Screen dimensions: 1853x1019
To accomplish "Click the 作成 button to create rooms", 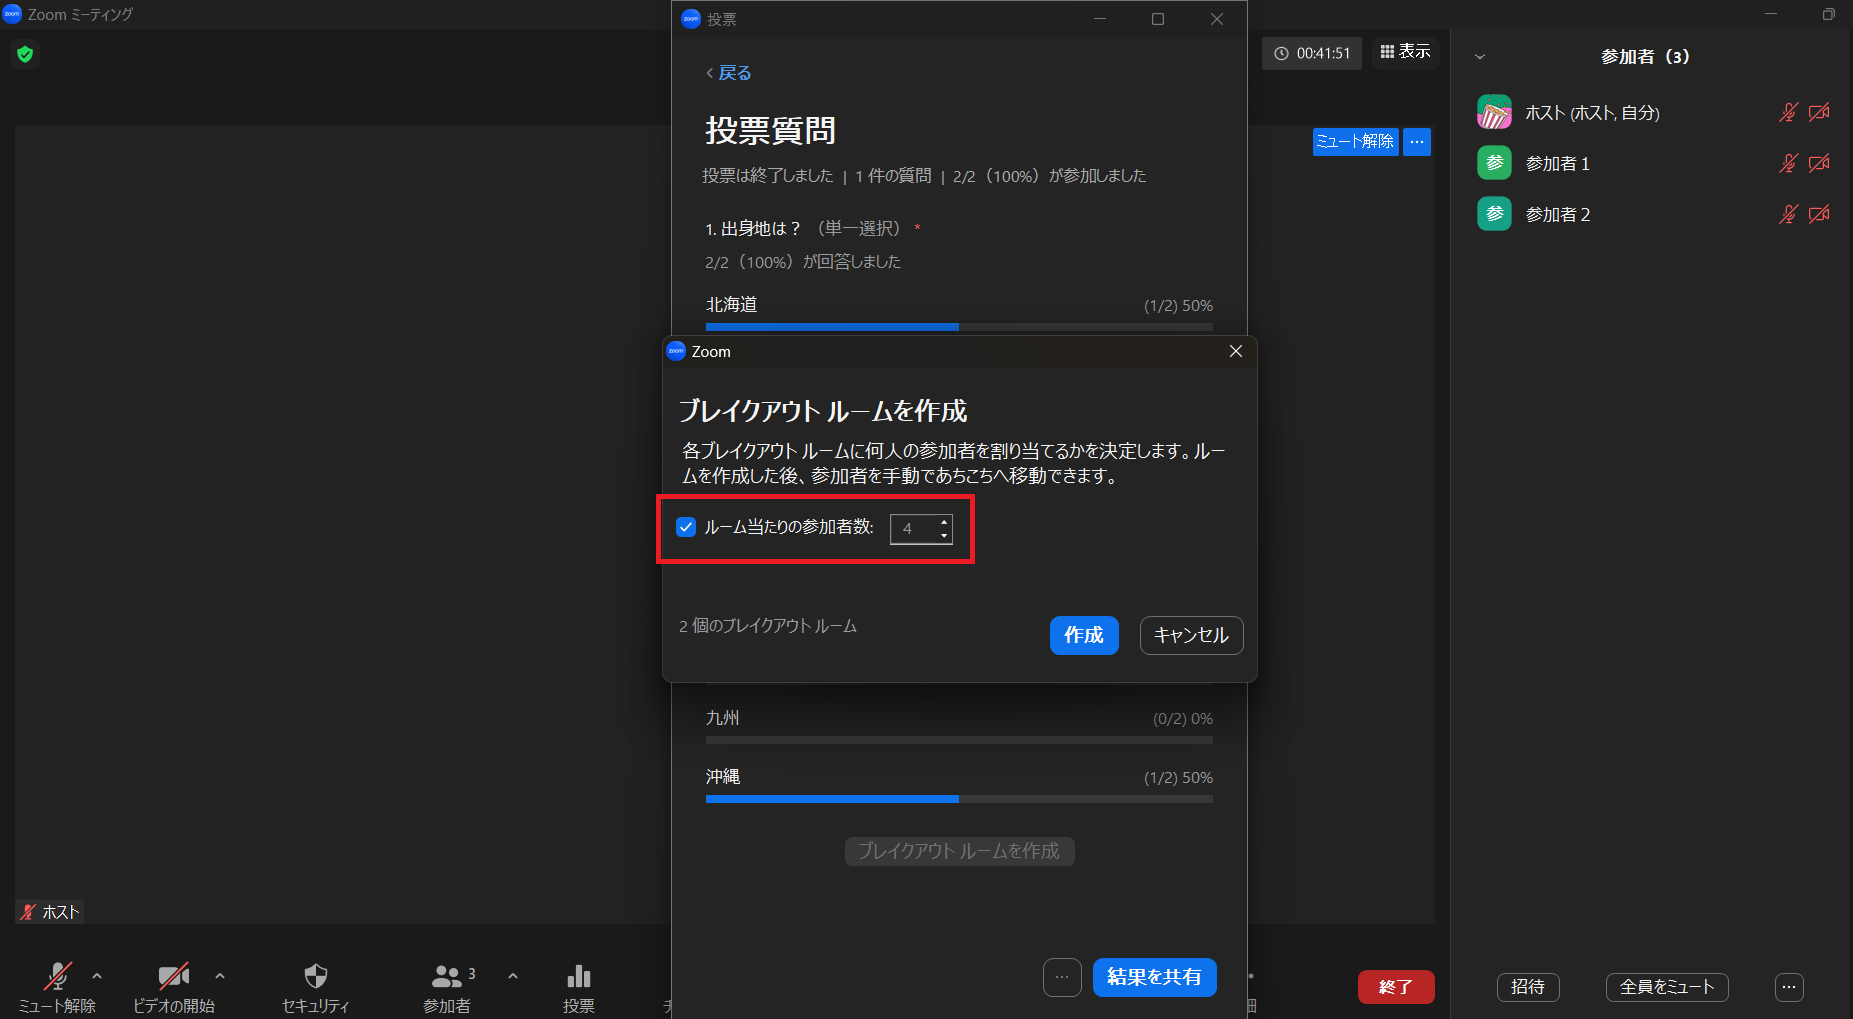I will [x=1083, y=635].
